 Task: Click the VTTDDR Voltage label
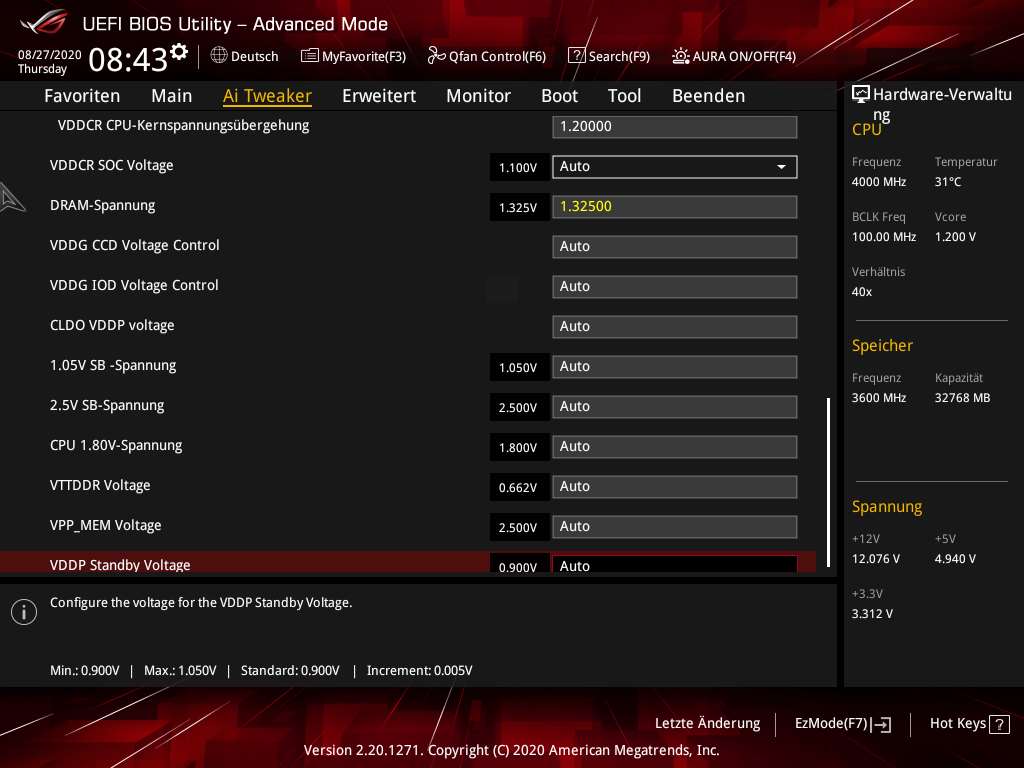[x=100, y=485]
